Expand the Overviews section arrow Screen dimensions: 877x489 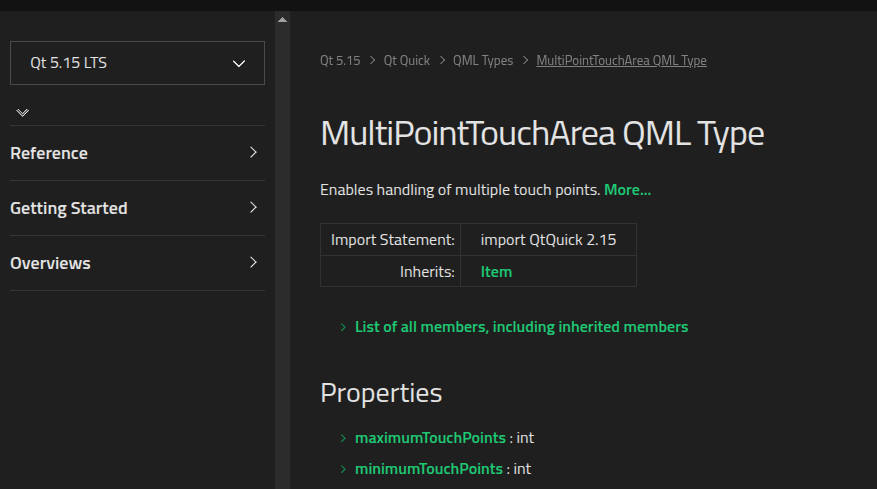(x=253, y=262)
